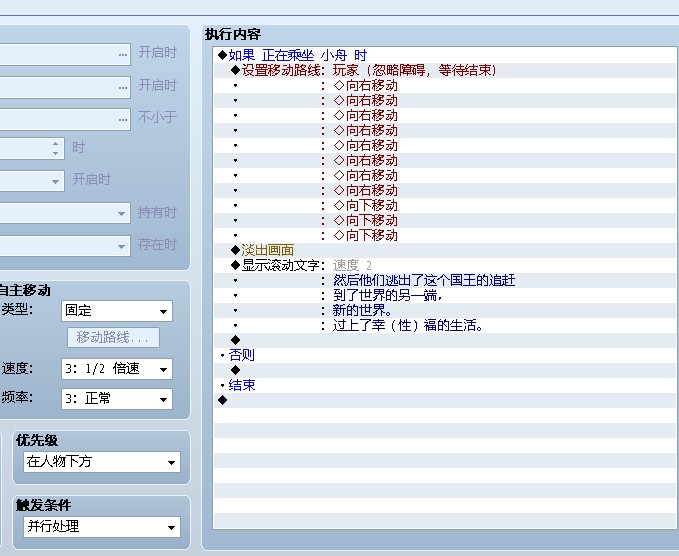Open the 优先级 dropdown showing 在人物下方
This screenshot has height=556, width=679.
coord(102,462)
